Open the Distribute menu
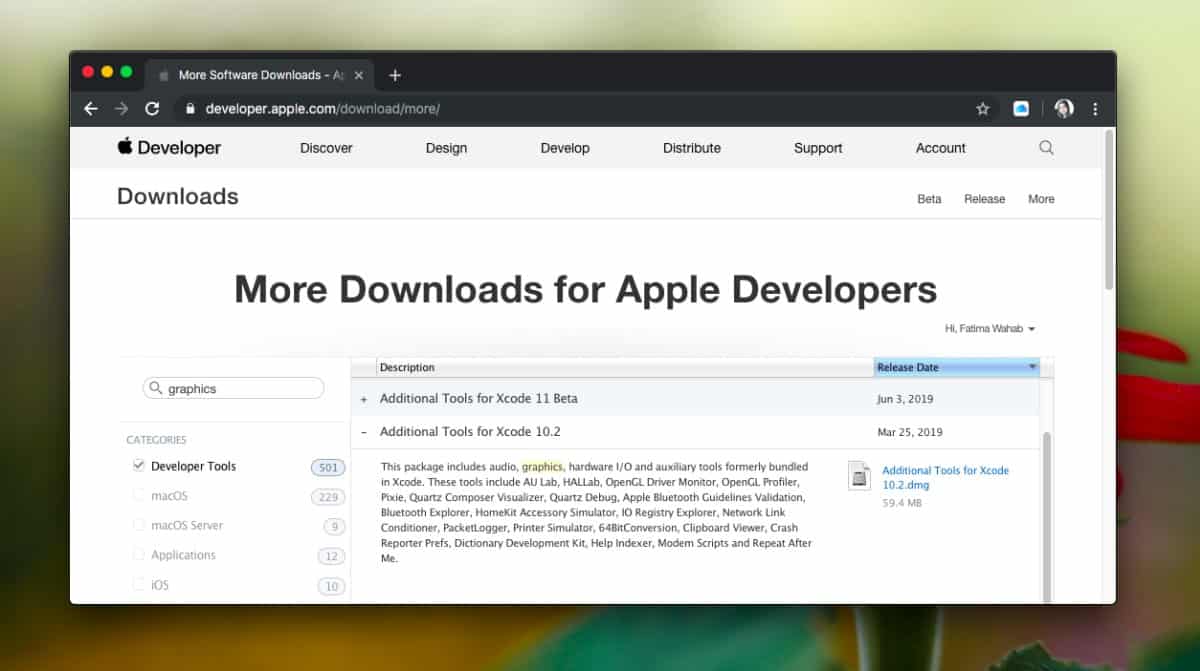This screenshot has width=1200, height=671. click(692, 148)
